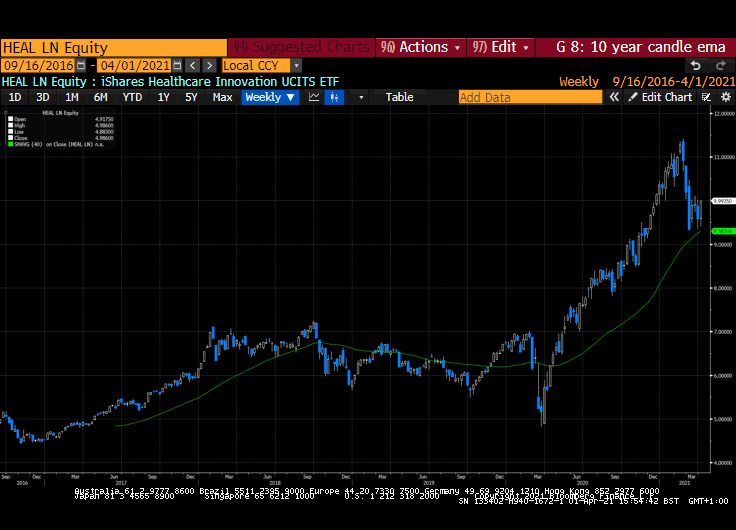Open start date calendar picker icon
Viewport: 736px width, 530px height.
click(x=81, y=65)
